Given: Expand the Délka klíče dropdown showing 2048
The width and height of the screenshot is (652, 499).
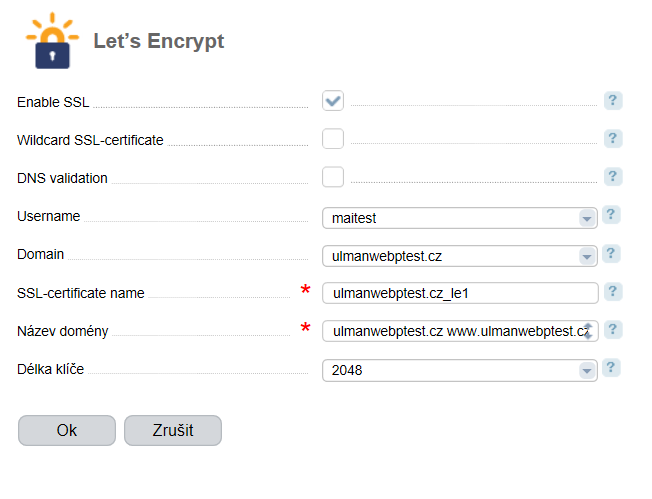Looking at the screenshot, I should click(x=460, y=370).
